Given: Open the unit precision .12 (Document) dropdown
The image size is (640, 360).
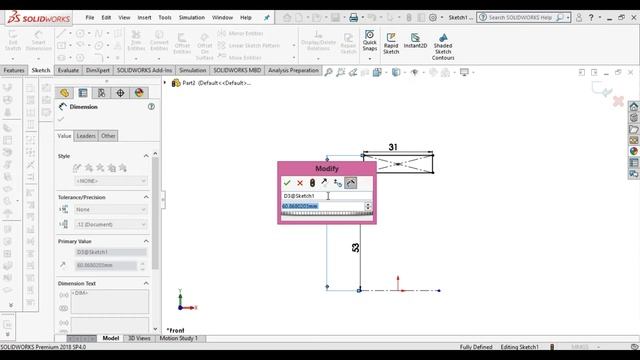Looking at the screenshot, I should click(111, 224).
